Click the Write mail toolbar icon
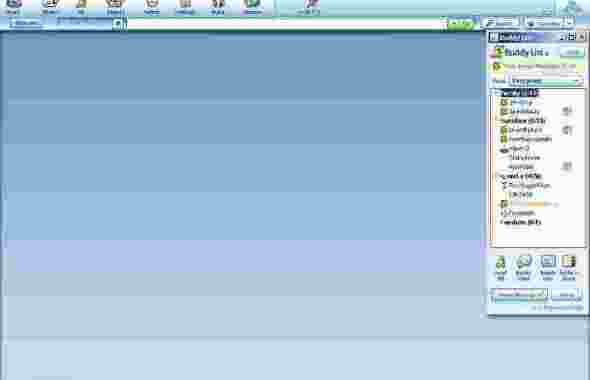The width and height of the screenshot is (590, 380). point(50,6)
